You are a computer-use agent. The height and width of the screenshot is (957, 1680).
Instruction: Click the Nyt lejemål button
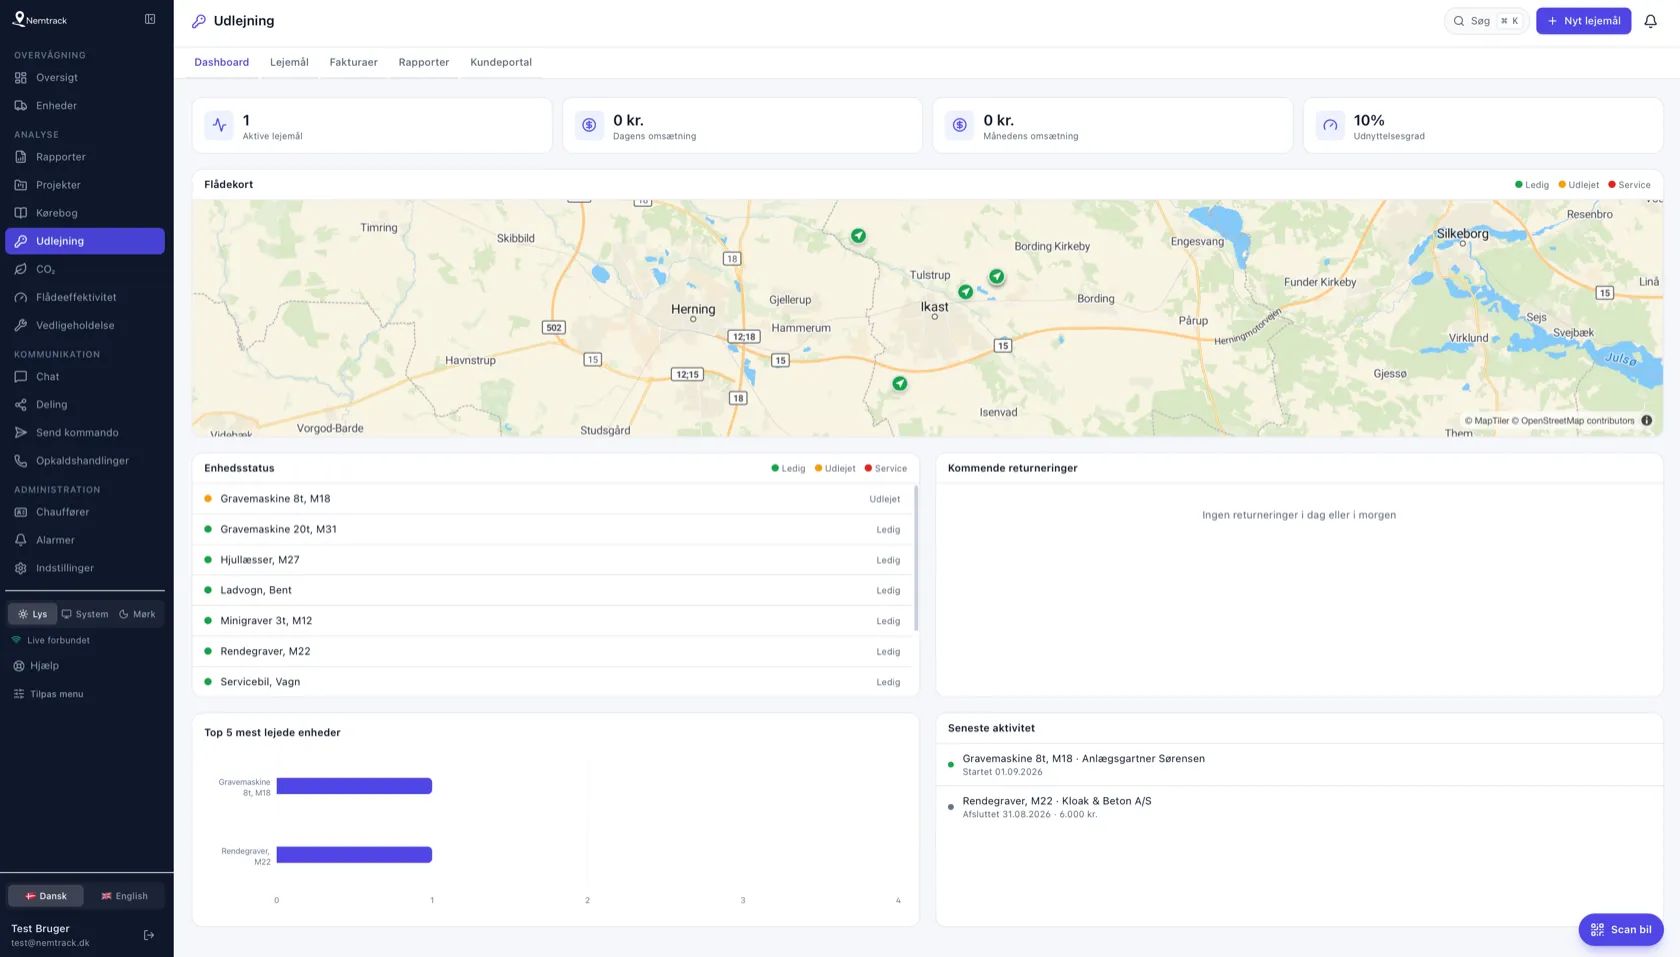(x=1583, y=21)
